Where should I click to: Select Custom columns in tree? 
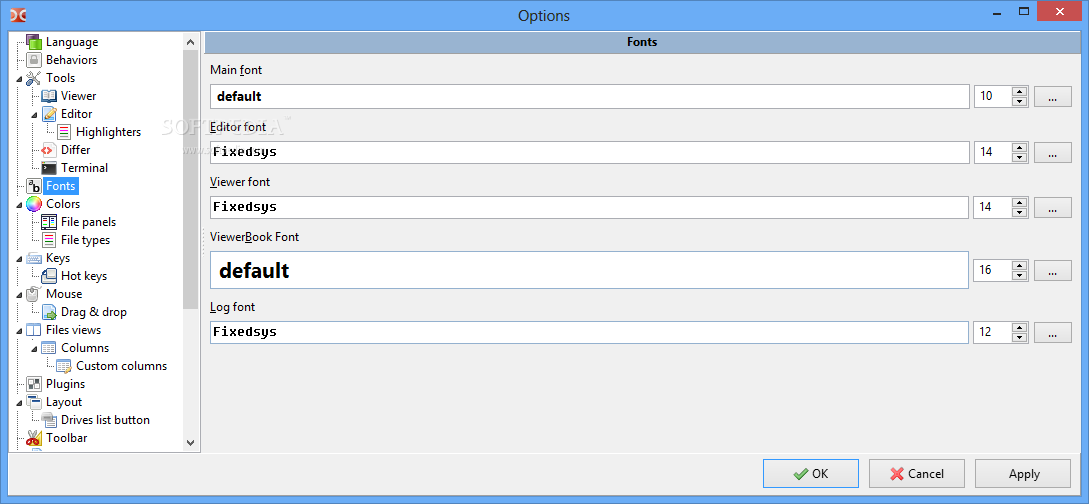coord(122,366)
